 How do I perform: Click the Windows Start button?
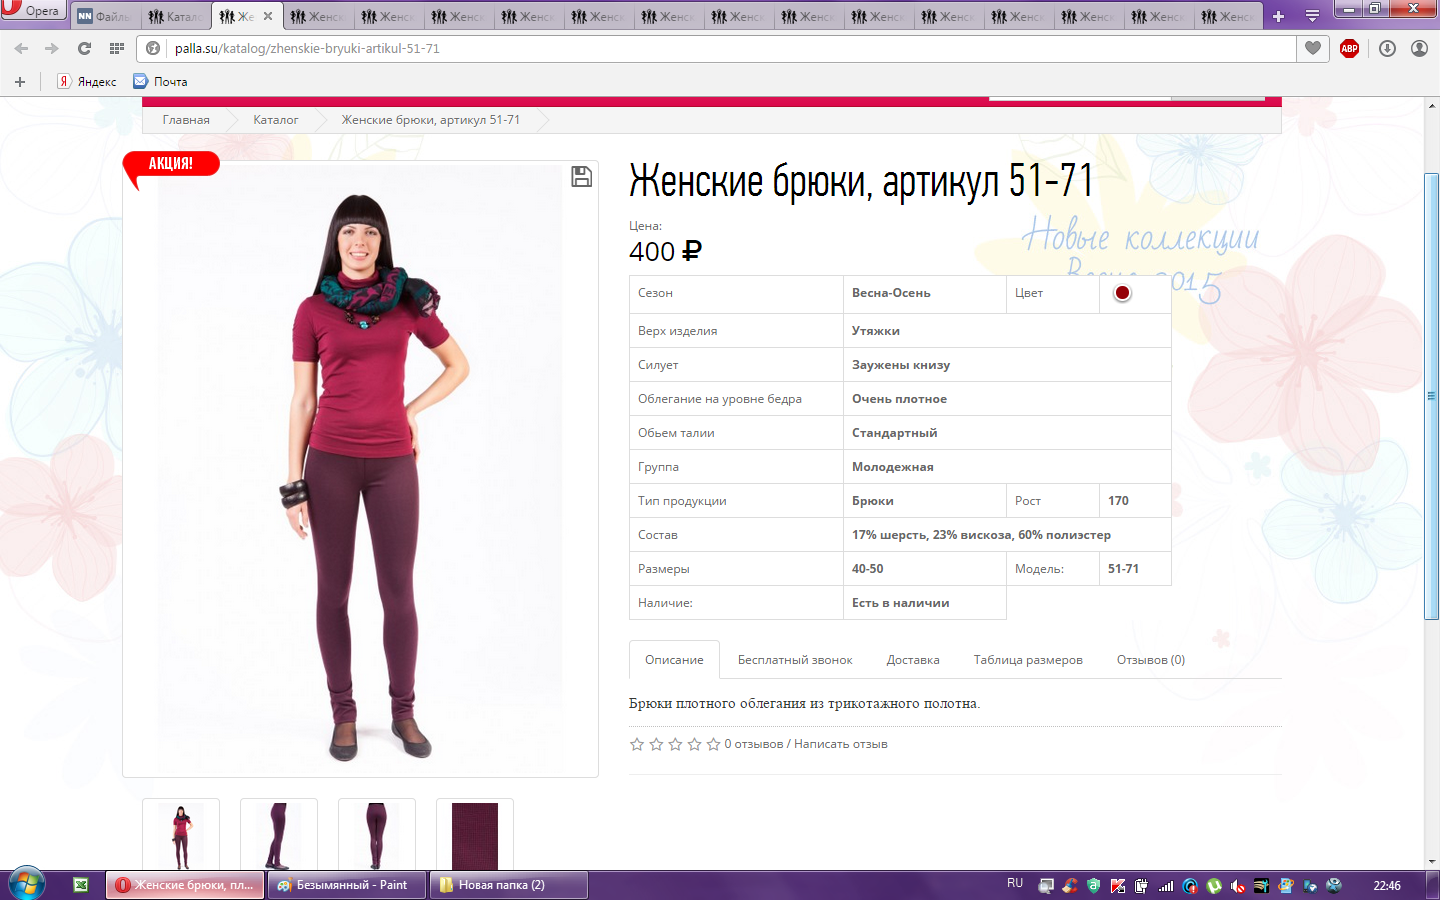coord(26,884)
